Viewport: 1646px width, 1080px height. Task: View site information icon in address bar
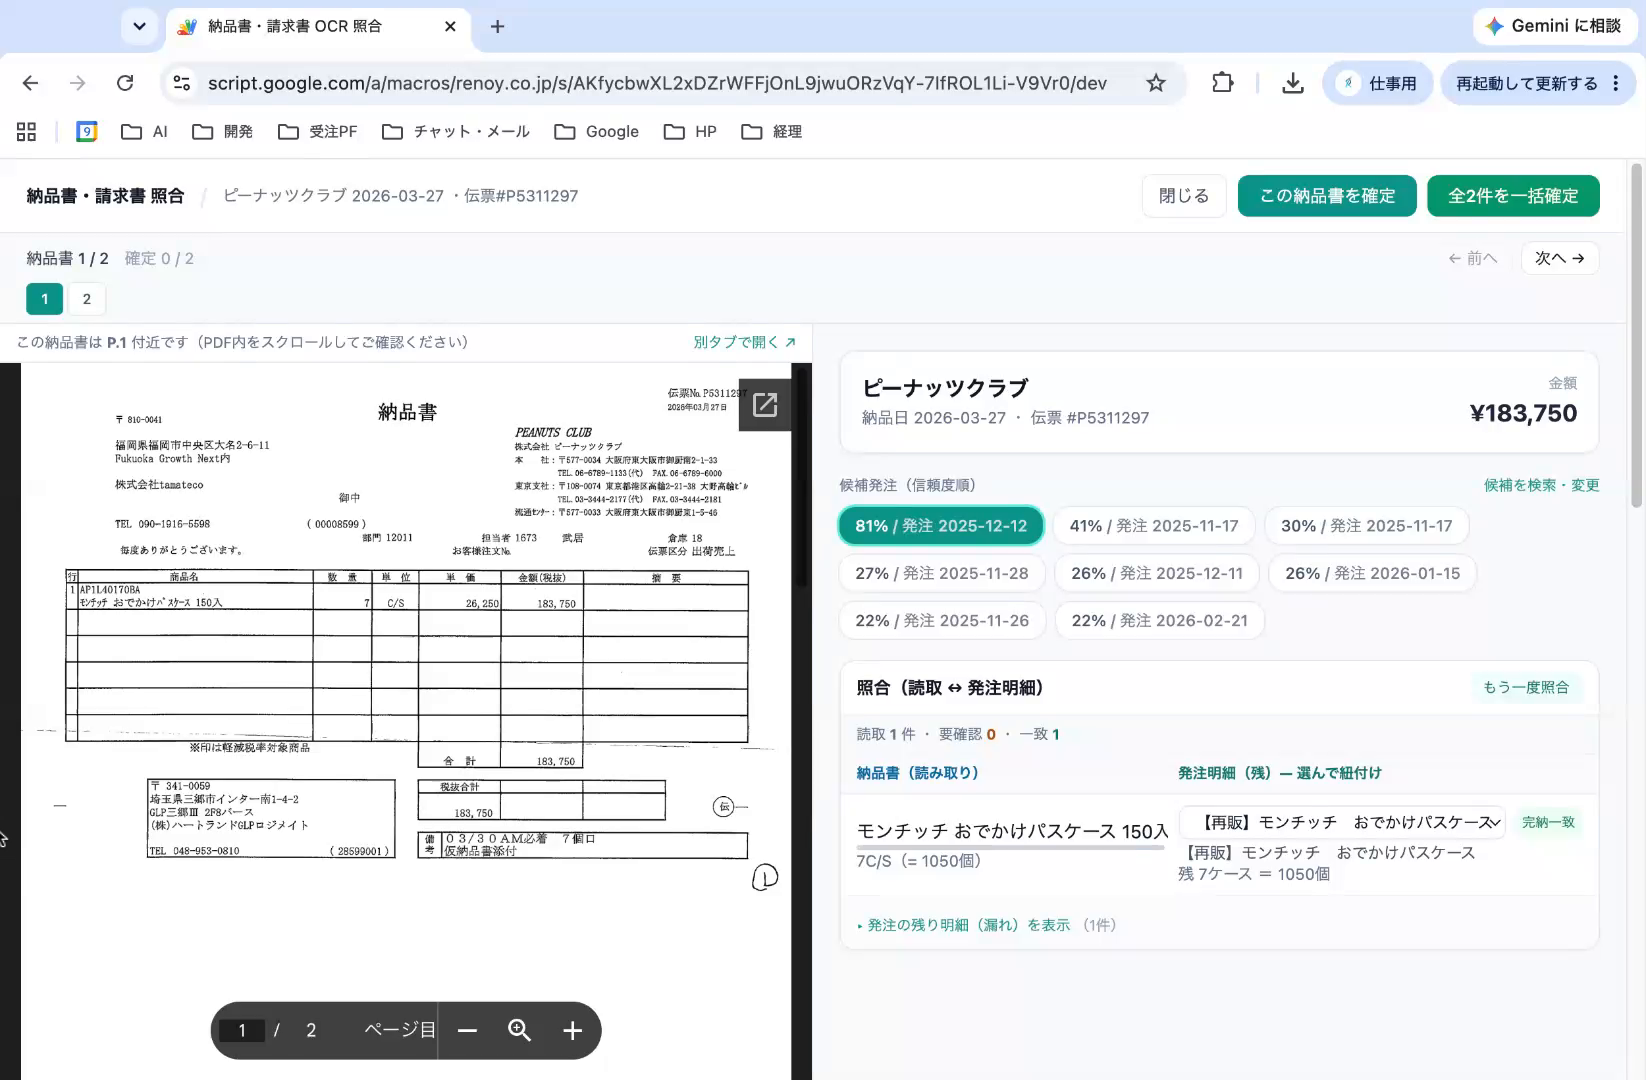tap(181, 83)
